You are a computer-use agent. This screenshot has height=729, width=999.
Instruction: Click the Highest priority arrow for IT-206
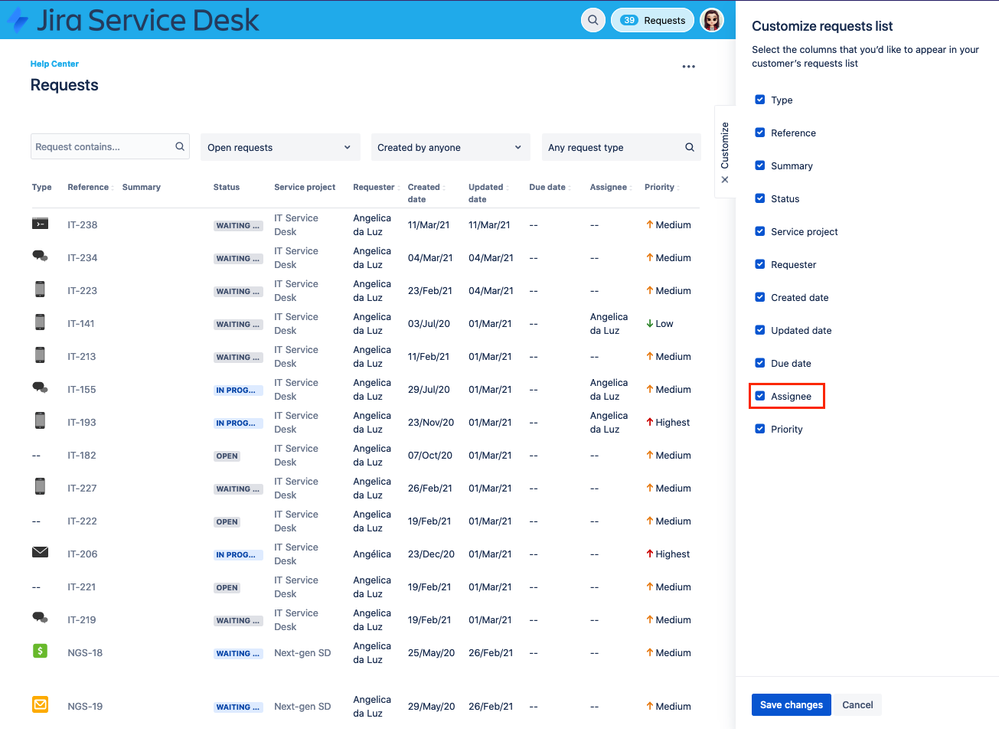point(650,554)
